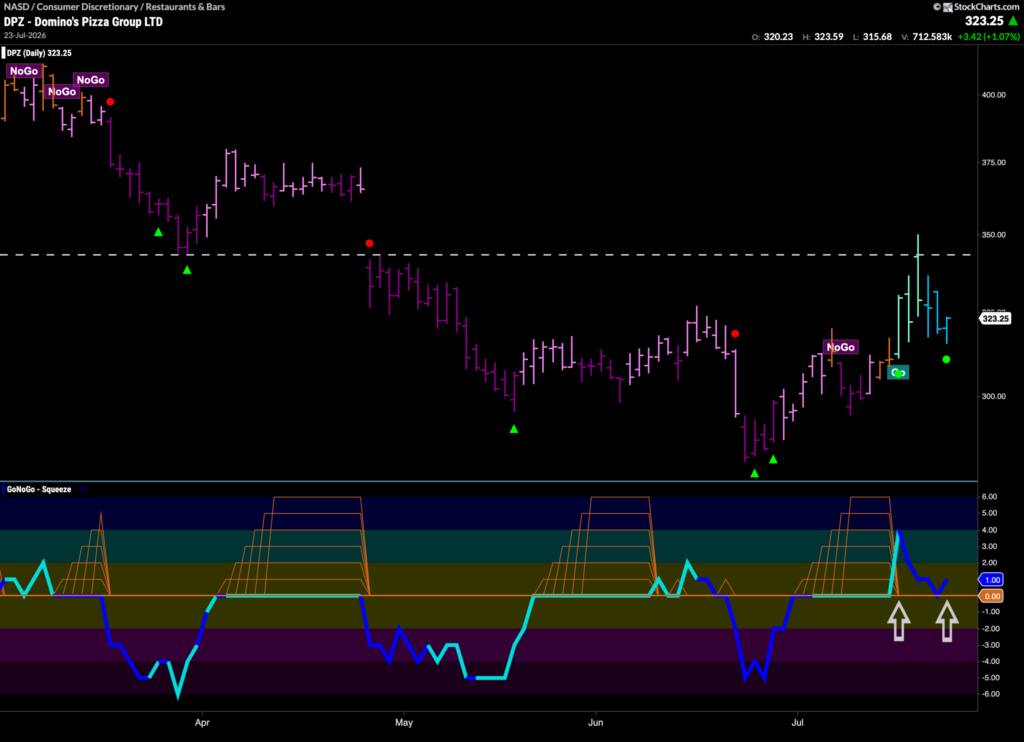Viewport: 1024px width, 742px height.
Task: Click the lowest green triangle on the chart
Action: 755,473
